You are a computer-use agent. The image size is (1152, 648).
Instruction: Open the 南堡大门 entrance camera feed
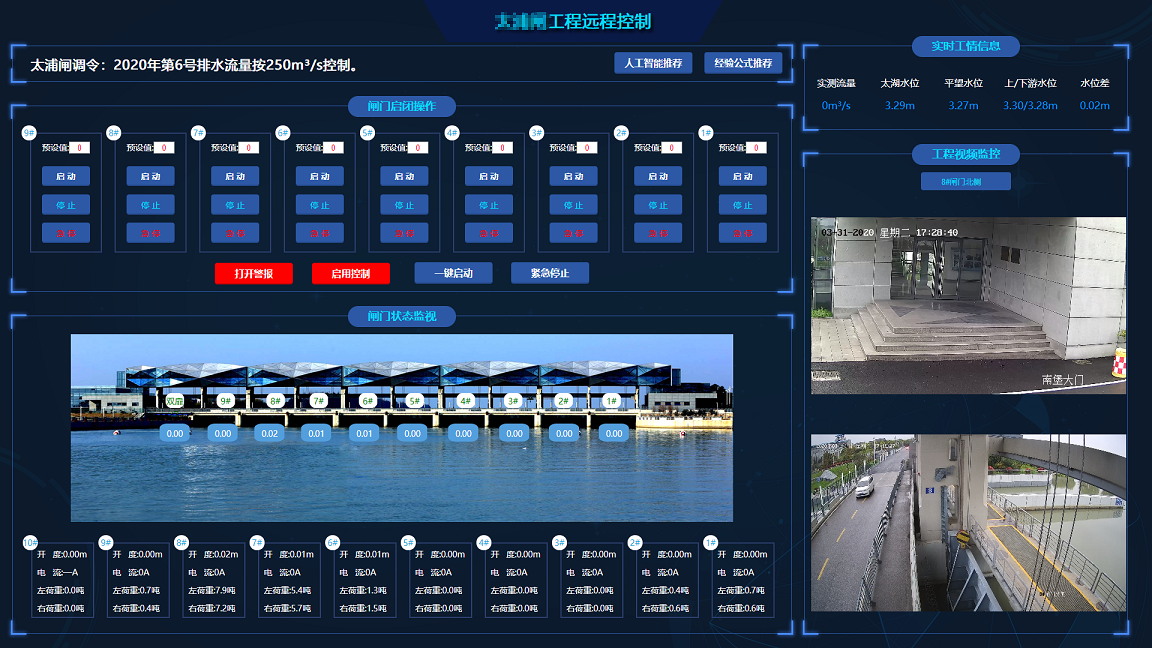coord(968,305)
